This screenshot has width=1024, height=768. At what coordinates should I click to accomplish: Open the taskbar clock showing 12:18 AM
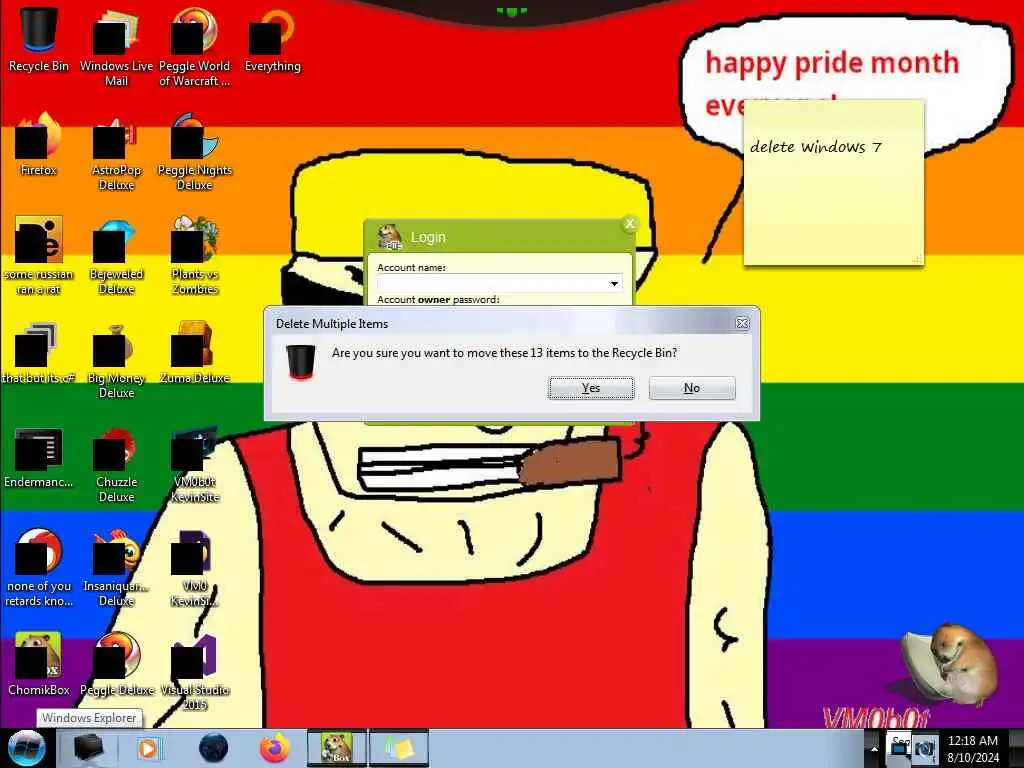coord(973,749)
